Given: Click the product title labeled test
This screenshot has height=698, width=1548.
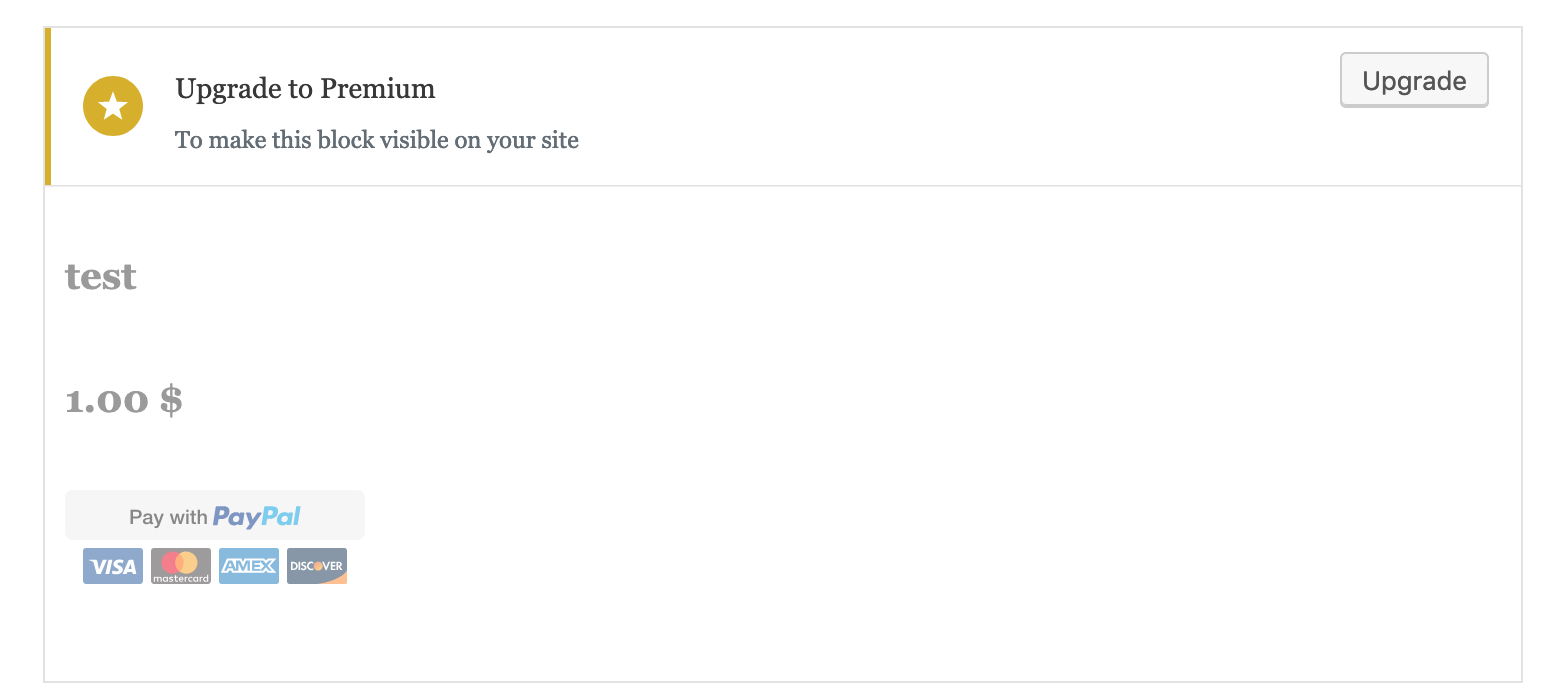Looking at the screenshot, I should click(100, 277).
